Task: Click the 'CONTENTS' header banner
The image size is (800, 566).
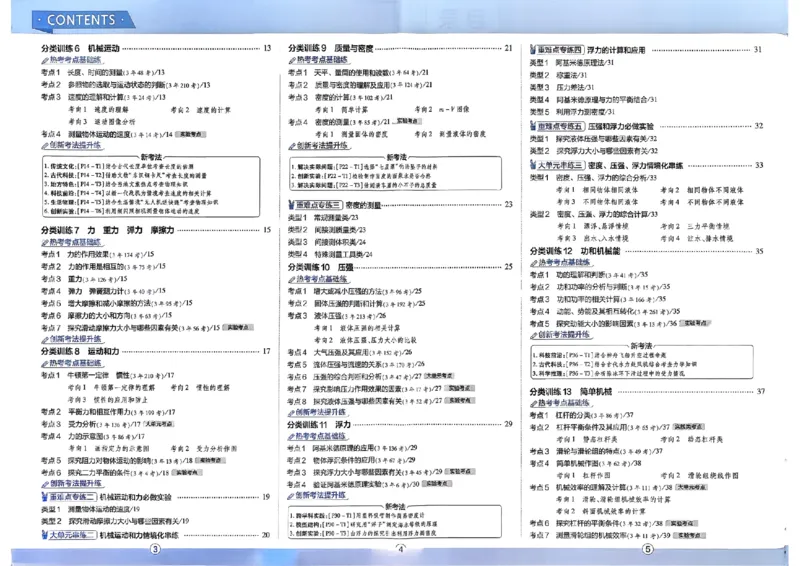Action: (x=82, y=20)
